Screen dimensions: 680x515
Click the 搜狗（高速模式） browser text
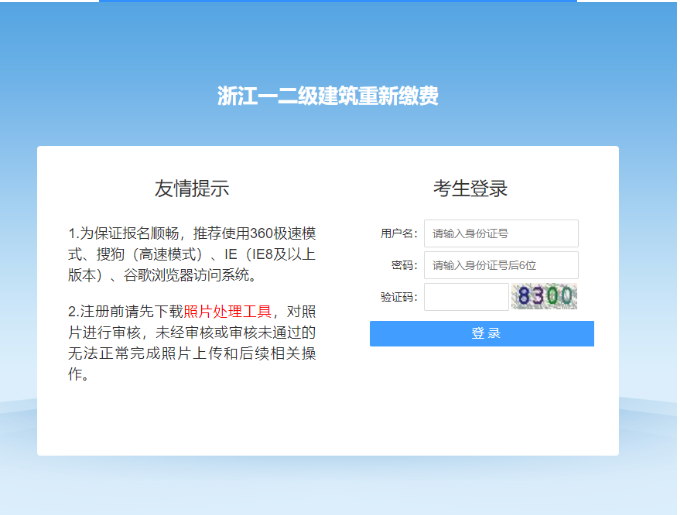click(148, 255)
